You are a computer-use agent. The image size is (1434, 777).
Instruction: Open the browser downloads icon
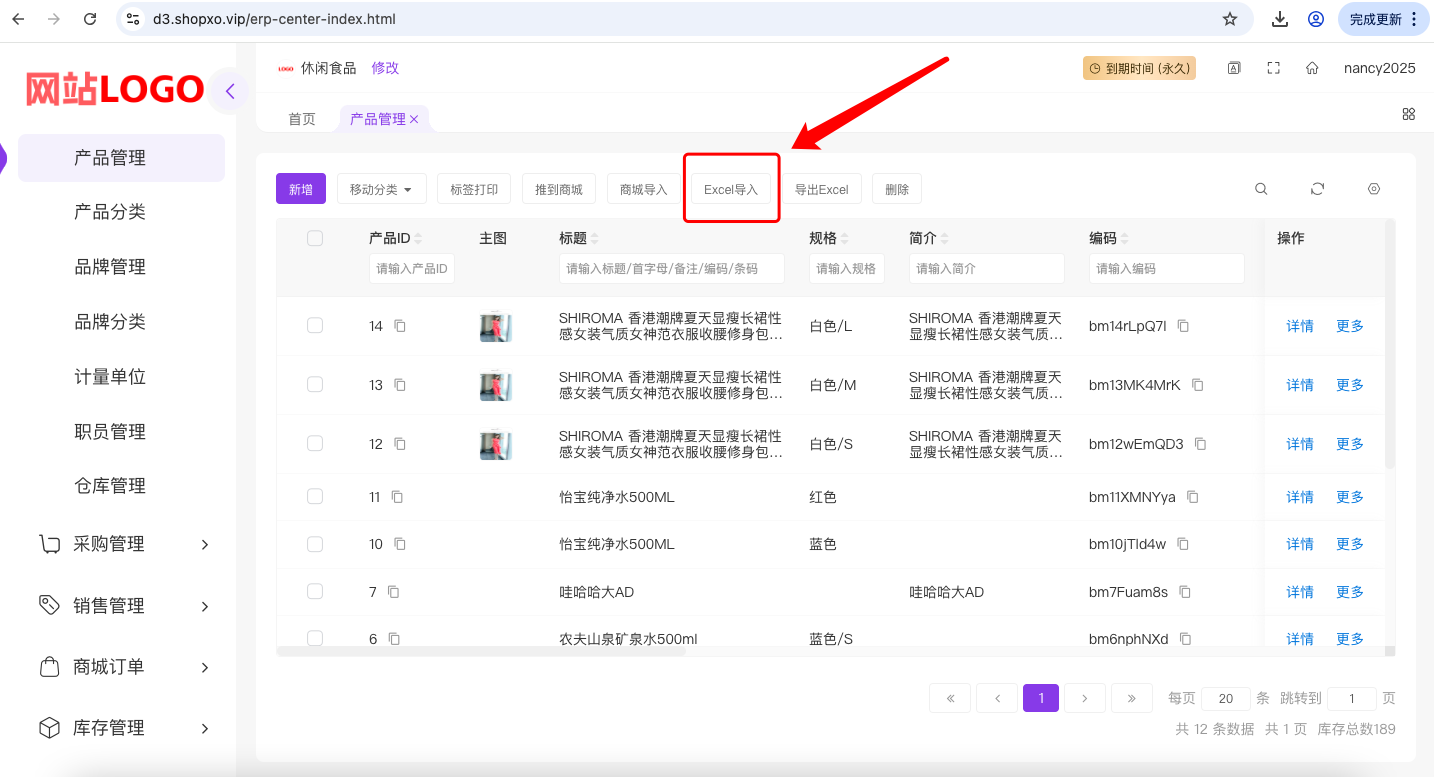1280,19
